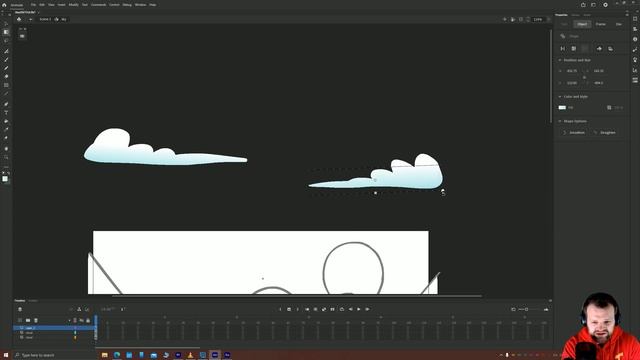
Task: Open the stage zoom percentage dropdown
Action: [x=538, y=19]
